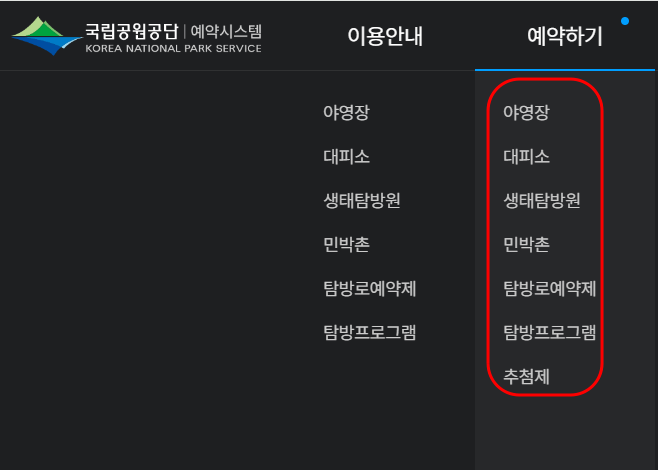Open the 예약하기 top menu
The width and height of the screenshot is (658, 470).
tap(564, 36)
